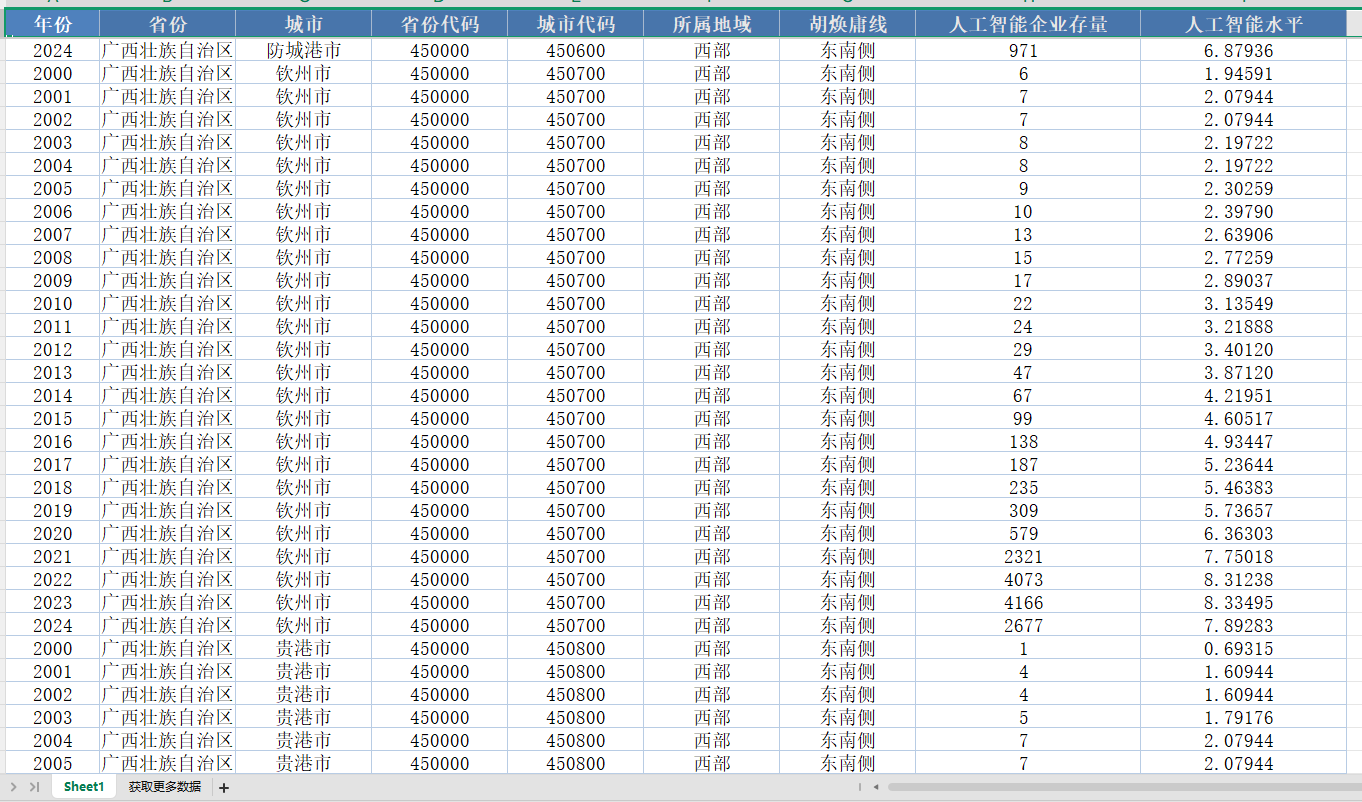
Task: Jump to the last sheet tab arrow
Action: pos(34,787)
